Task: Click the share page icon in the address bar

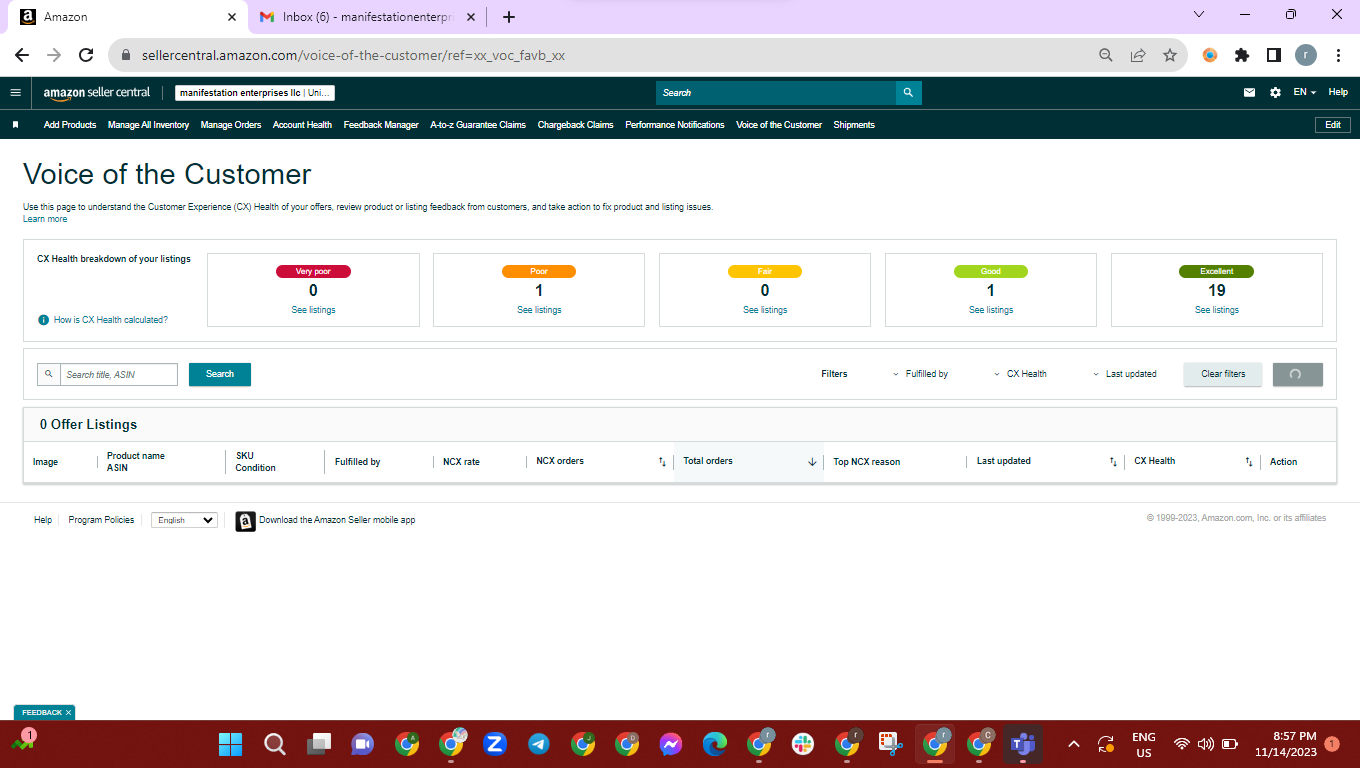Action: click(1138, 56)
